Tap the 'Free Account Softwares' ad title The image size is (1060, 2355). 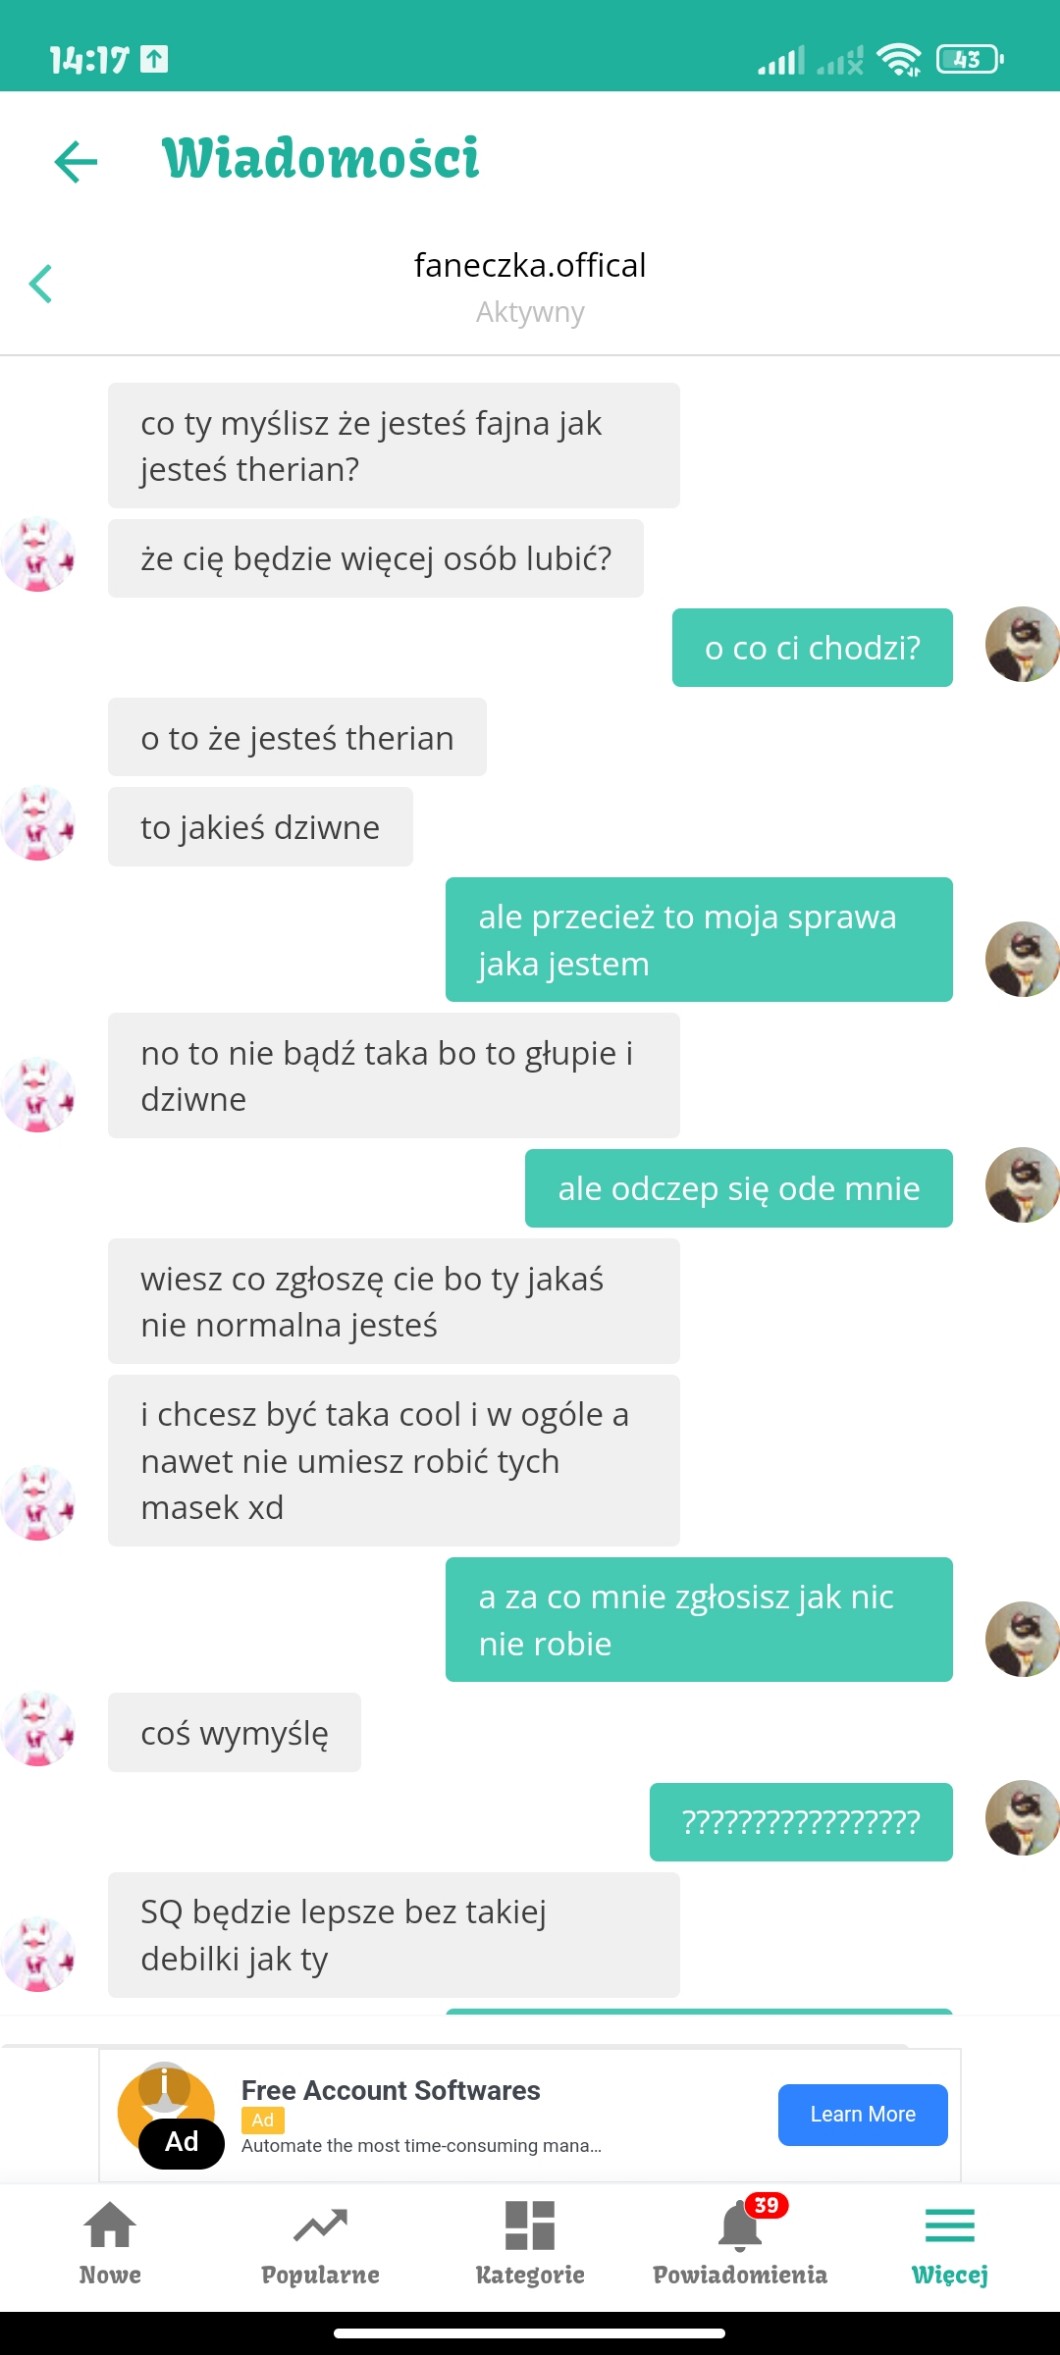pos(390,2090)
